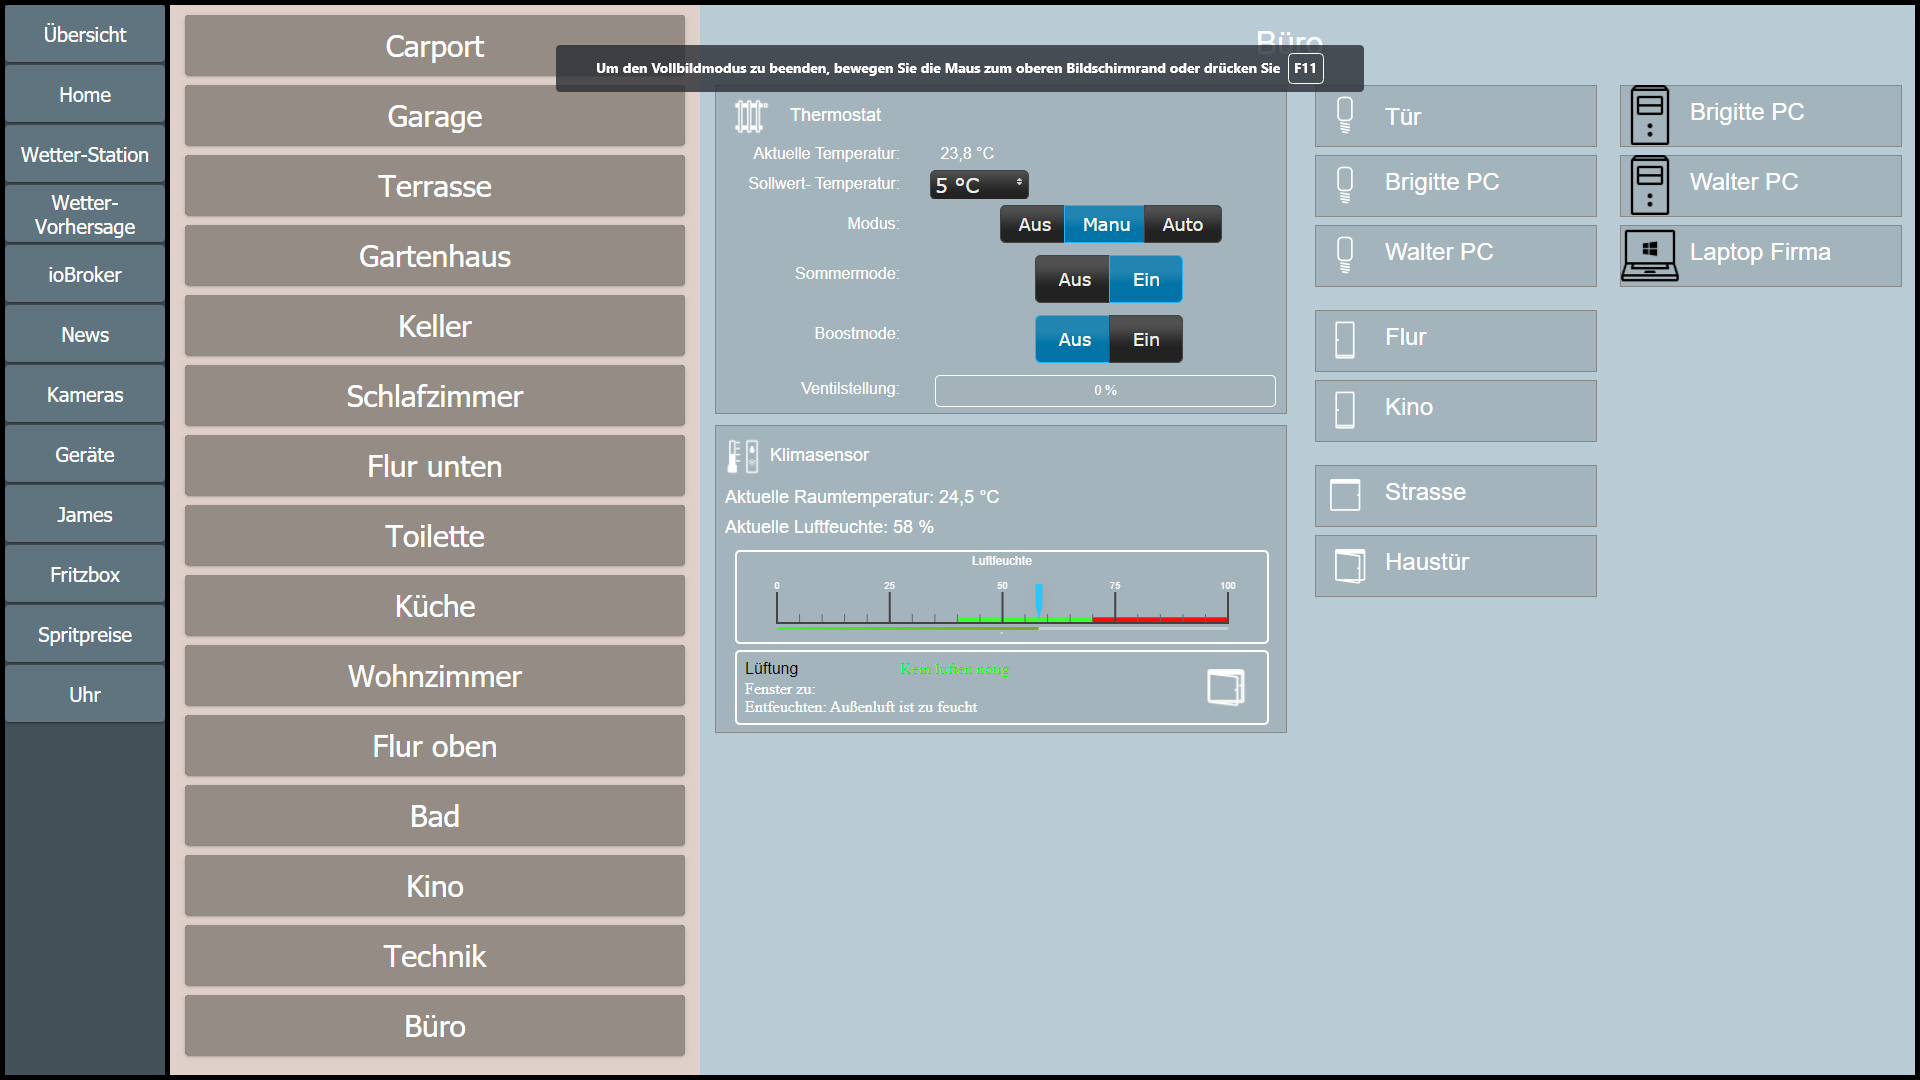Set thermostat Modus to Auto

tap(1182, 225)
